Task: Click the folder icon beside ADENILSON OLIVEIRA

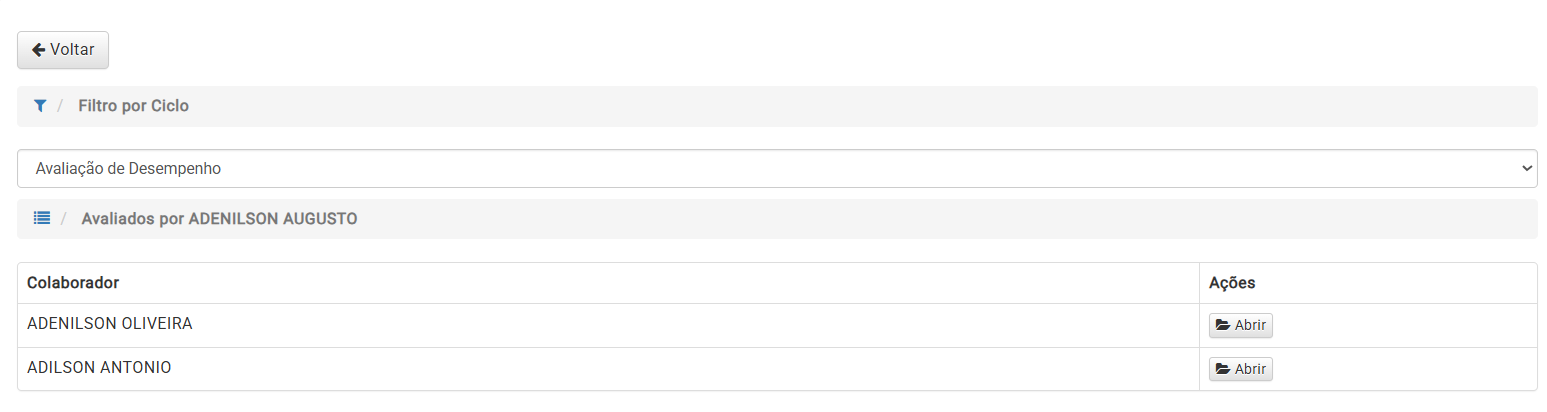Action: 1222,326
